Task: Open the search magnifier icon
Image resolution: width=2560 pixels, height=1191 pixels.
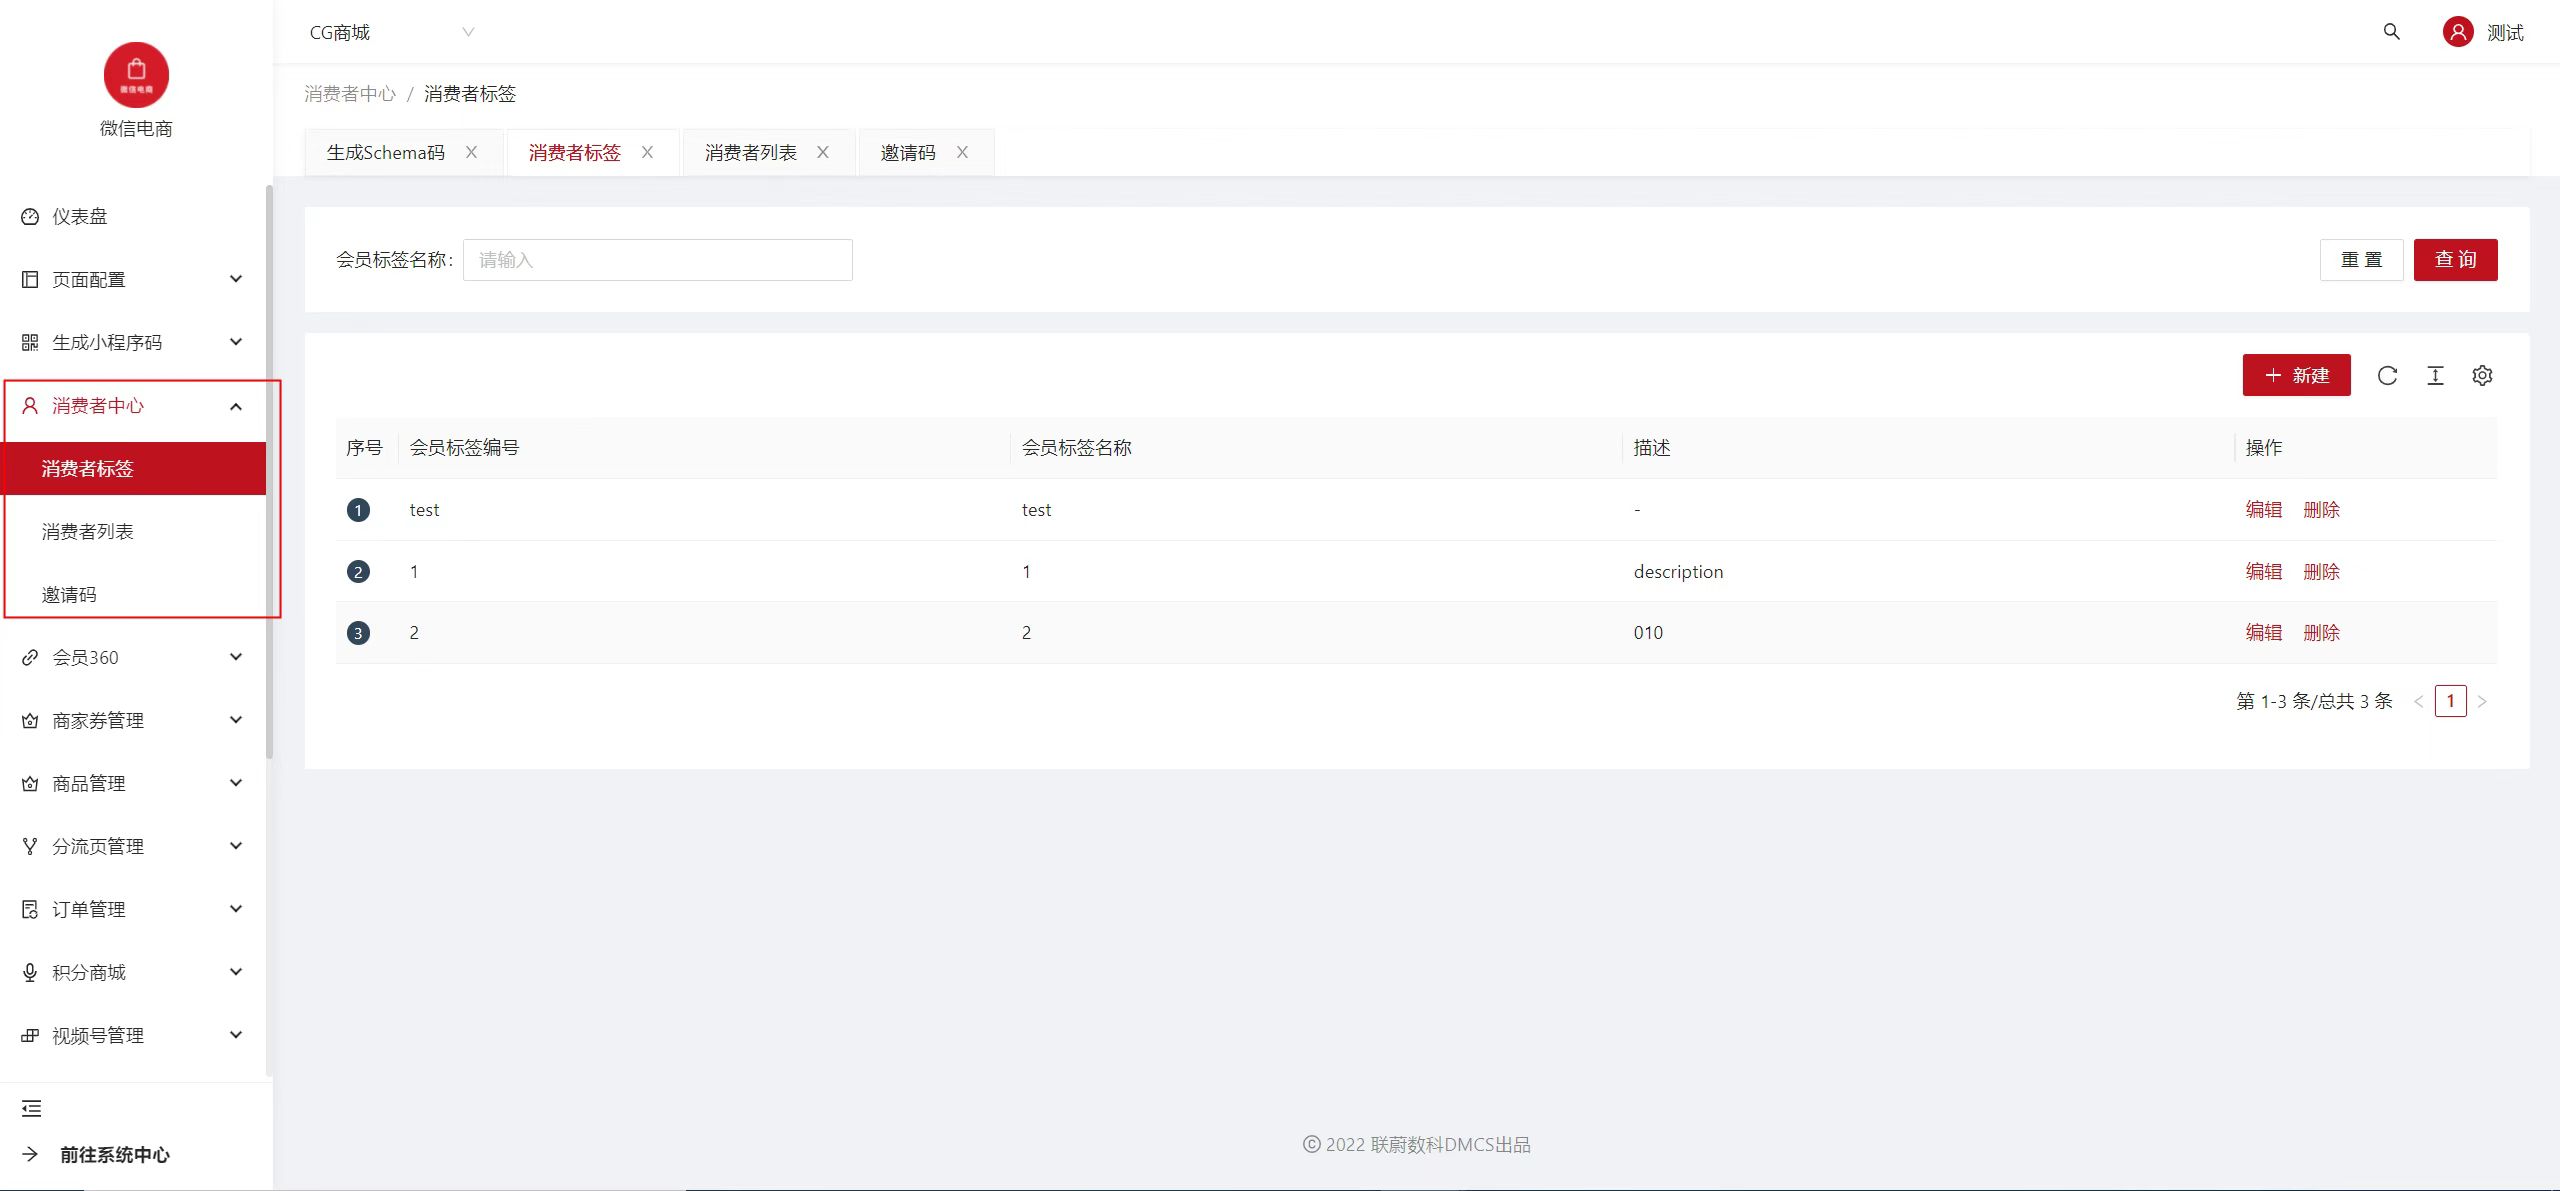Action: 2391,32
